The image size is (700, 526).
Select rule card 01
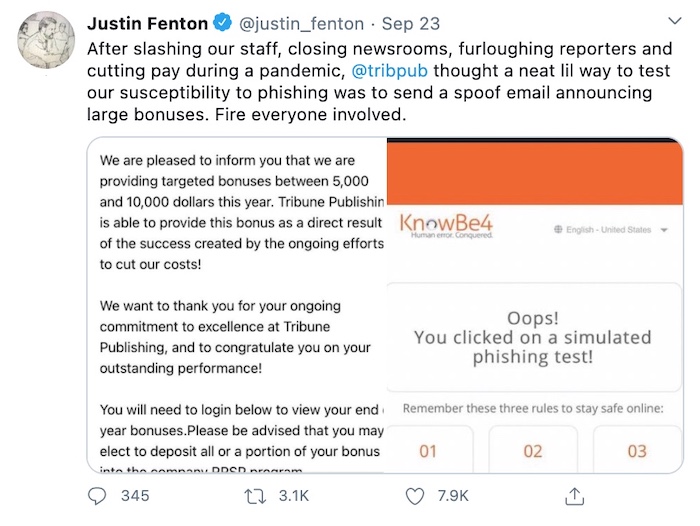coord(428,449)
